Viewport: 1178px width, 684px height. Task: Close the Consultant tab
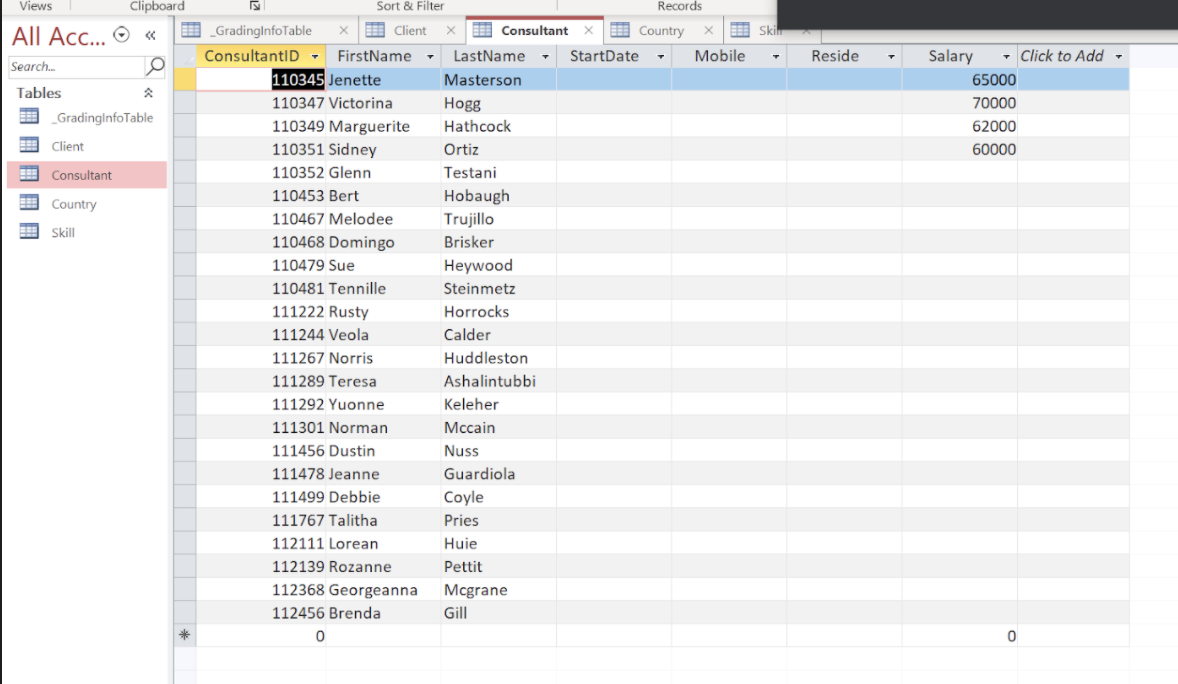[x=588, y=30]
